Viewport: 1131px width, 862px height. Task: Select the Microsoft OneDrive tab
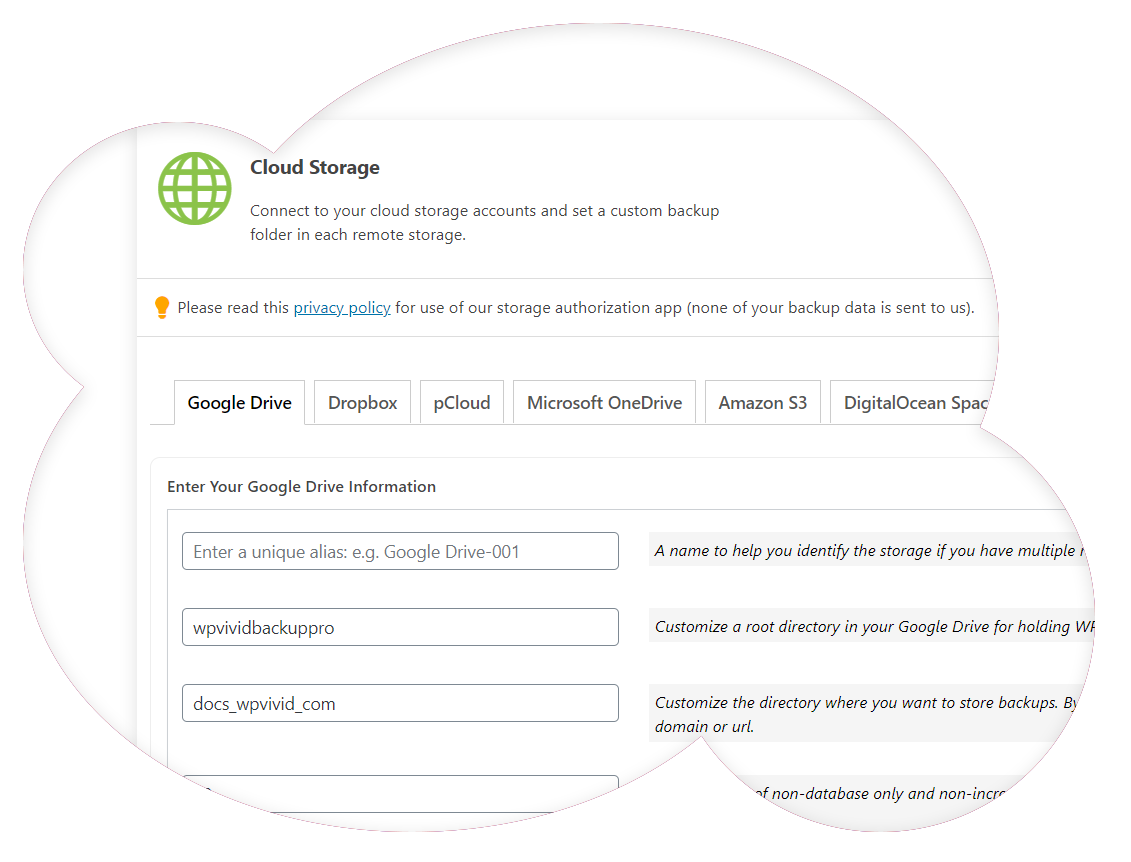[x=604, y=403]
